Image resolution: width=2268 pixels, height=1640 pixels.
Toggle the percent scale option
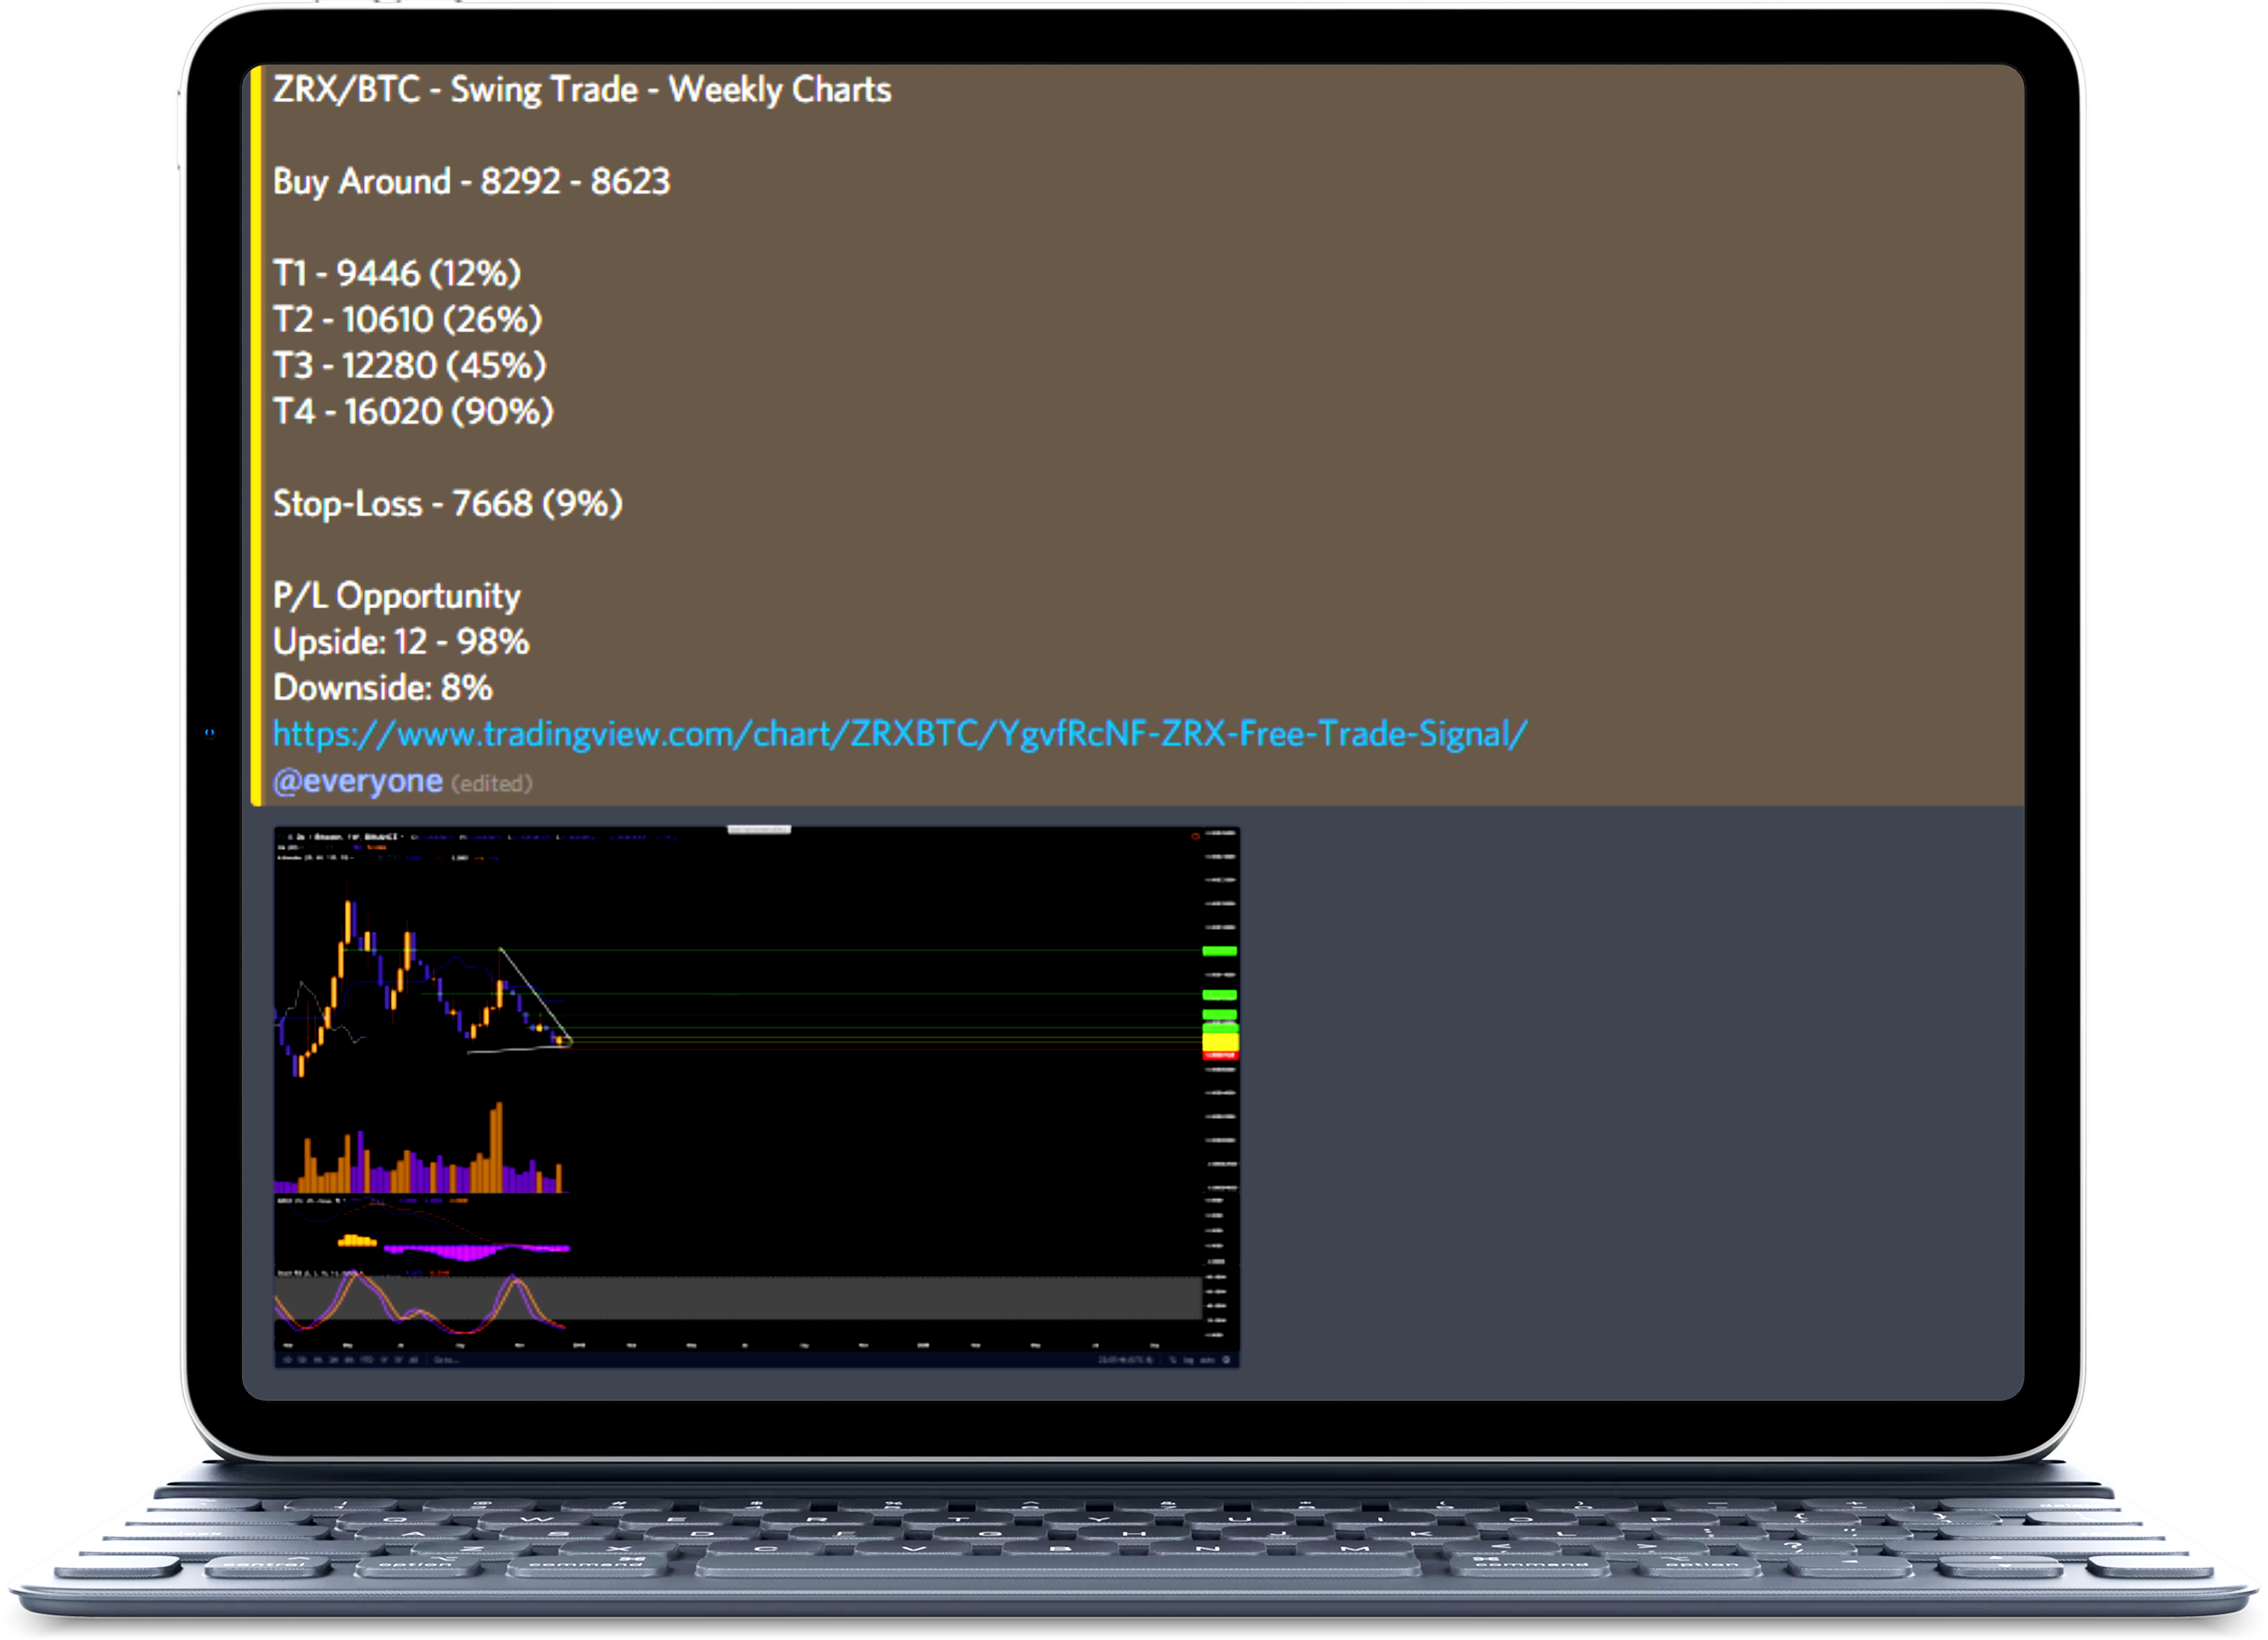(x=1173, y=1360)
